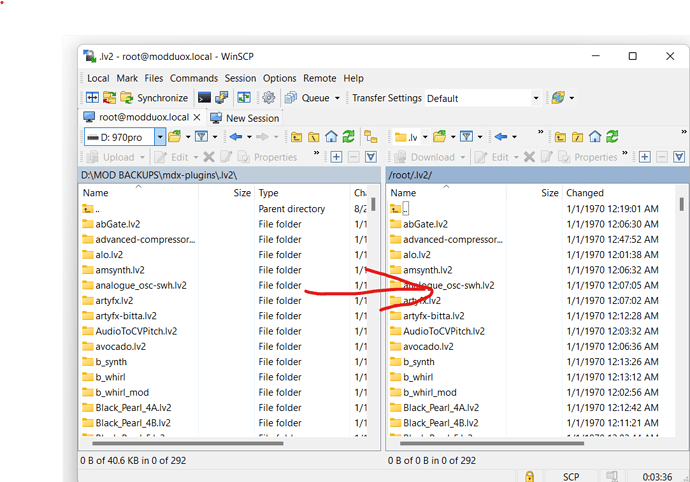690x482 pixels.
Task: Click the local Open Directory folder icon
Action: coord(175,137)
